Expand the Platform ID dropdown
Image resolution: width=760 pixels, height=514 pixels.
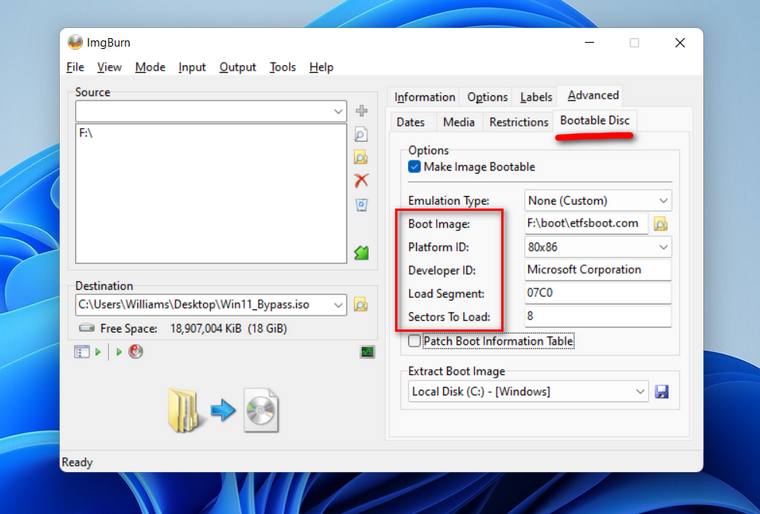(x=663, y=247)
